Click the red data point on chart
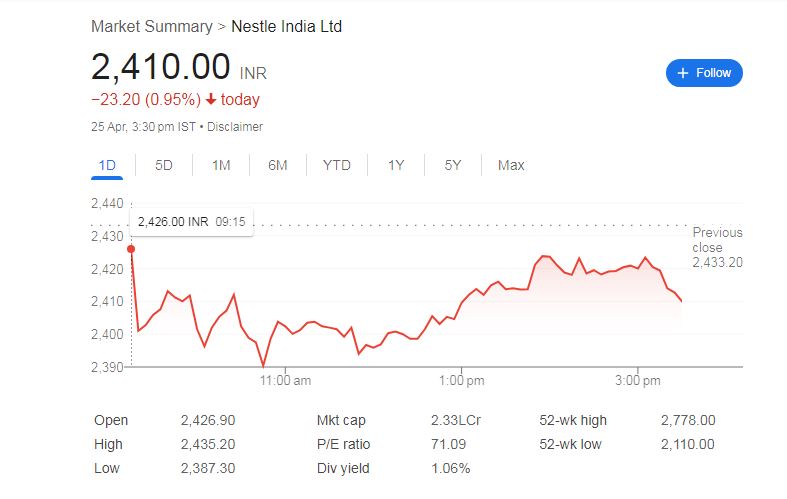Viewport: 787px width, 499px height. tap(131, 249)
